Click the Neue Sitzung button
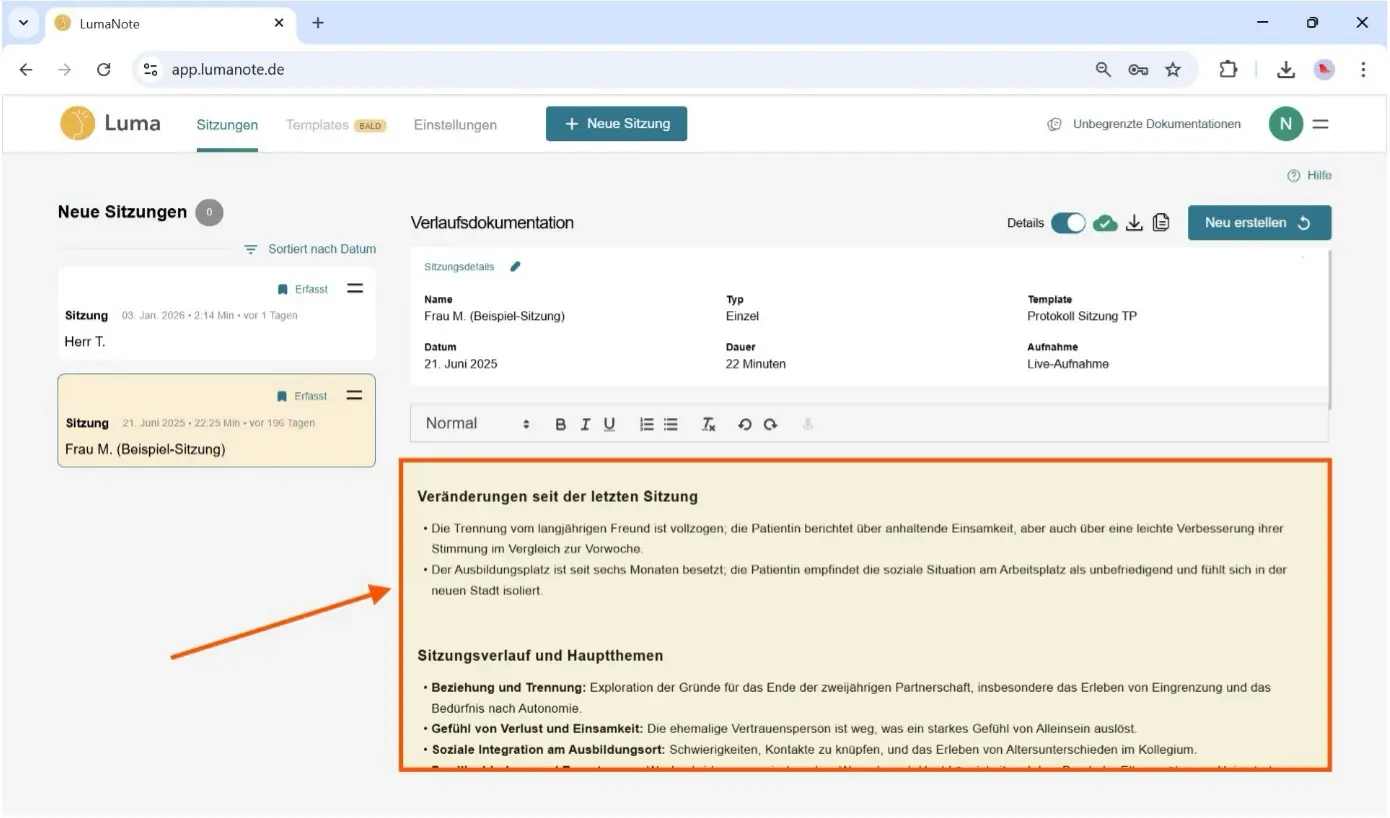The image size is (1390, 818). click(x=616, y=124)
